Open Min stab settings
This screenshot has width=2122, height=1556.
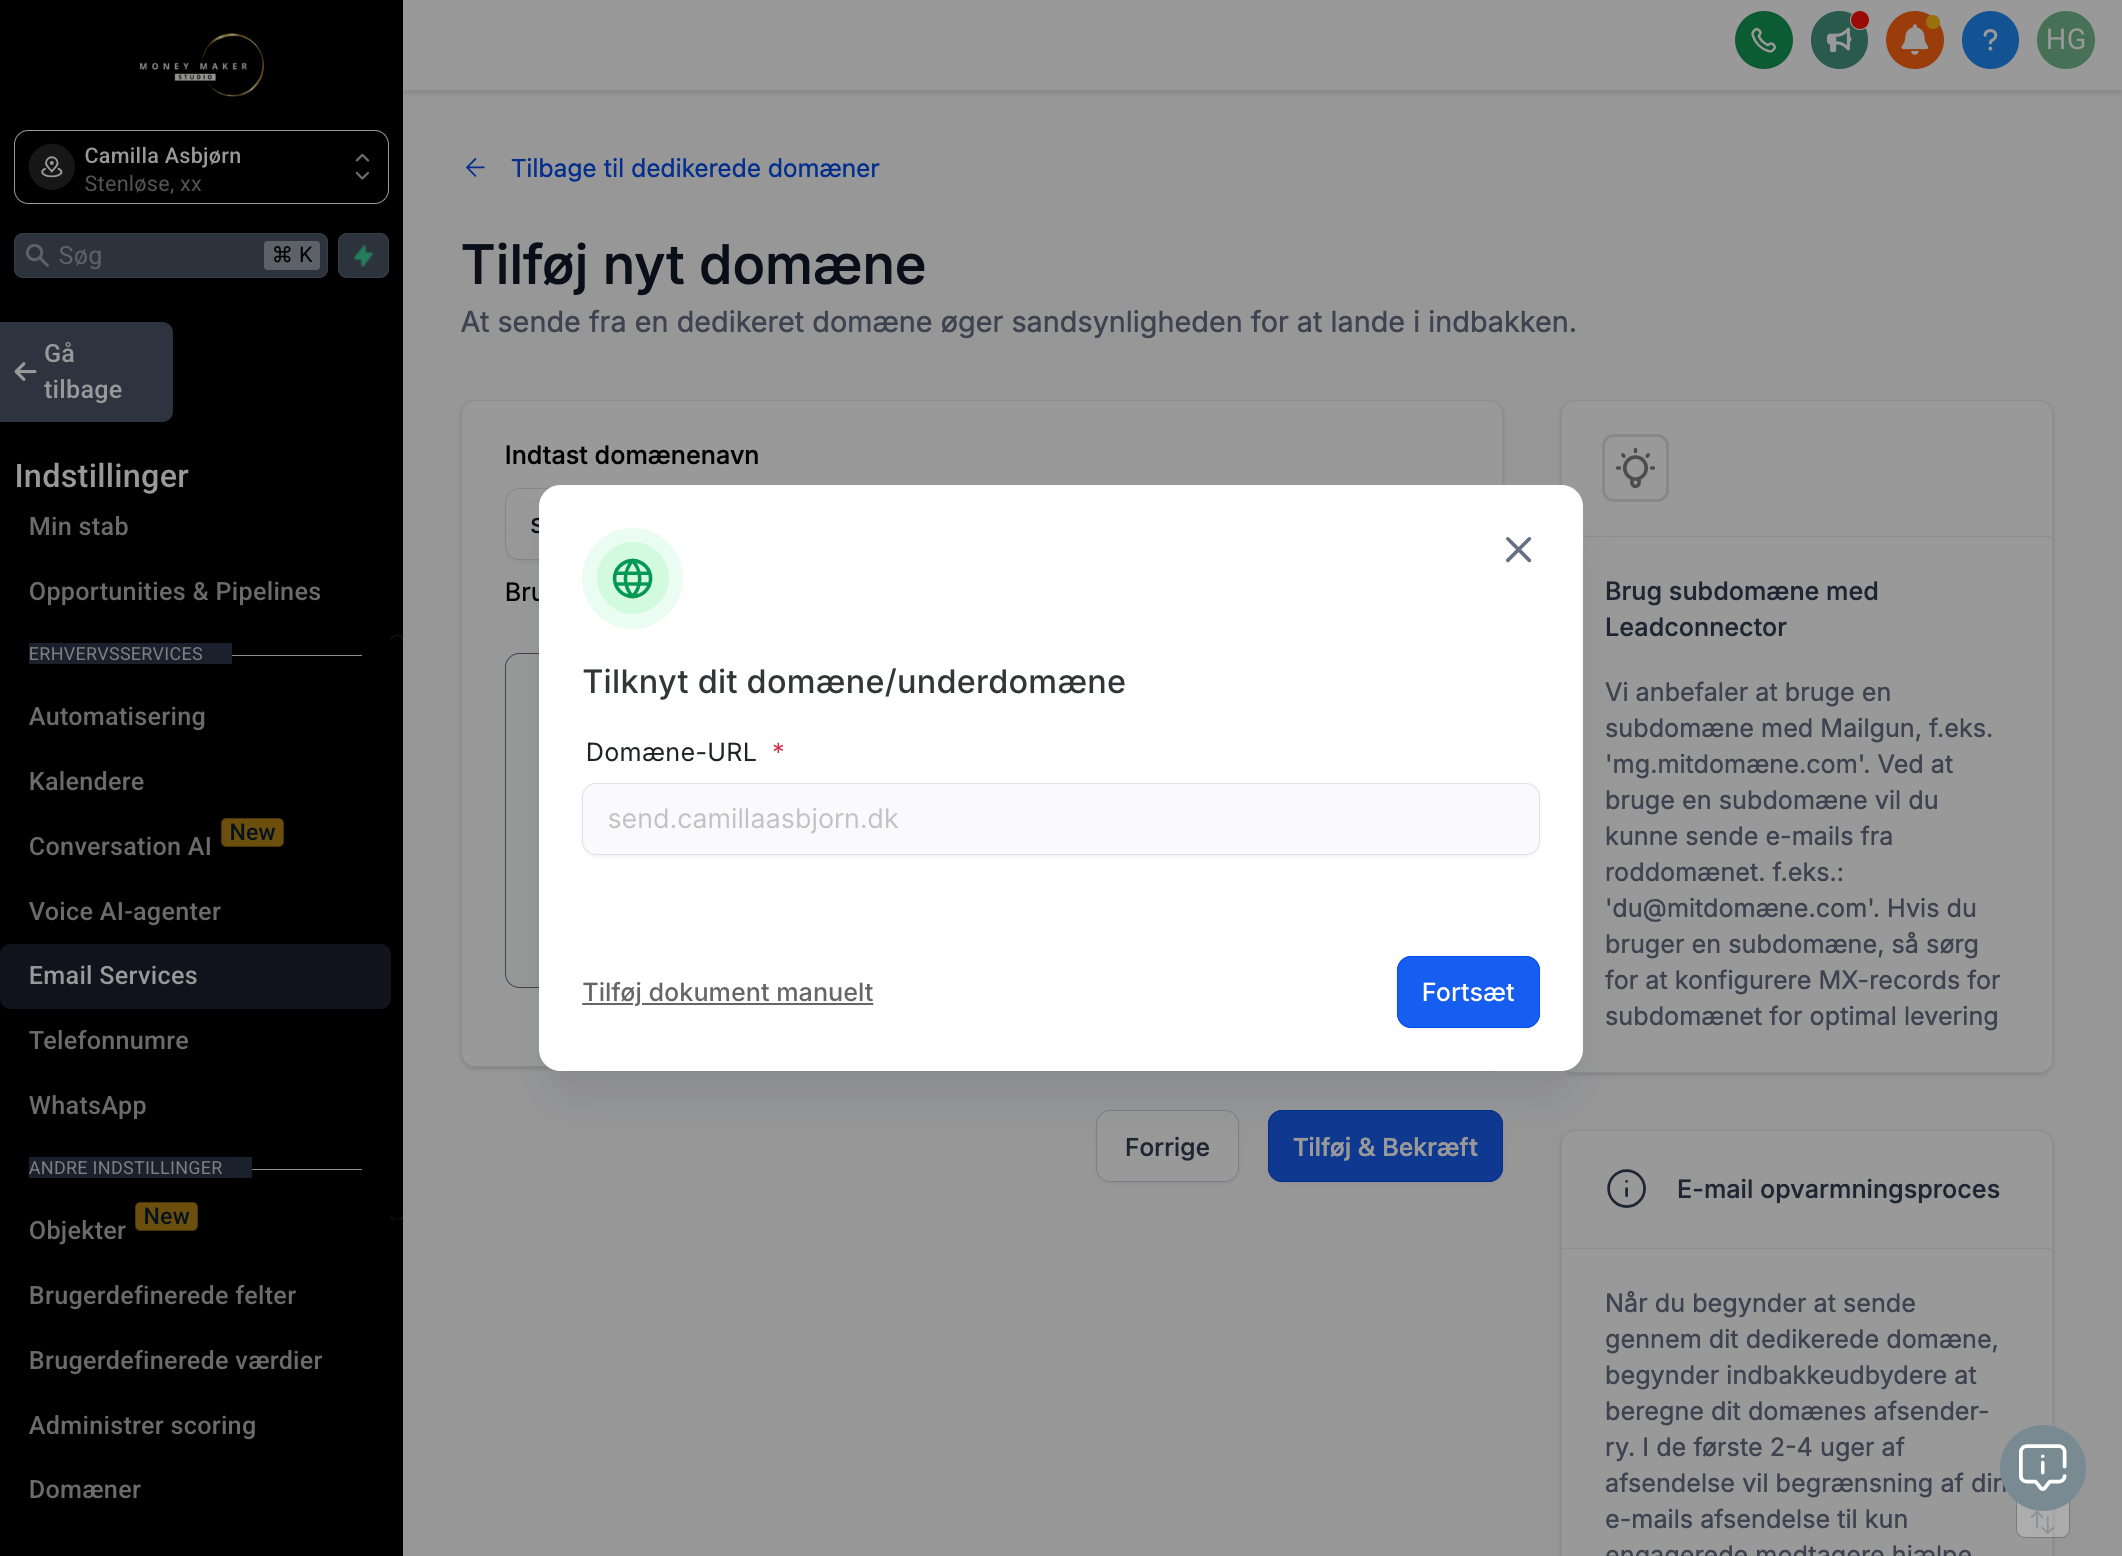point(79,526)
